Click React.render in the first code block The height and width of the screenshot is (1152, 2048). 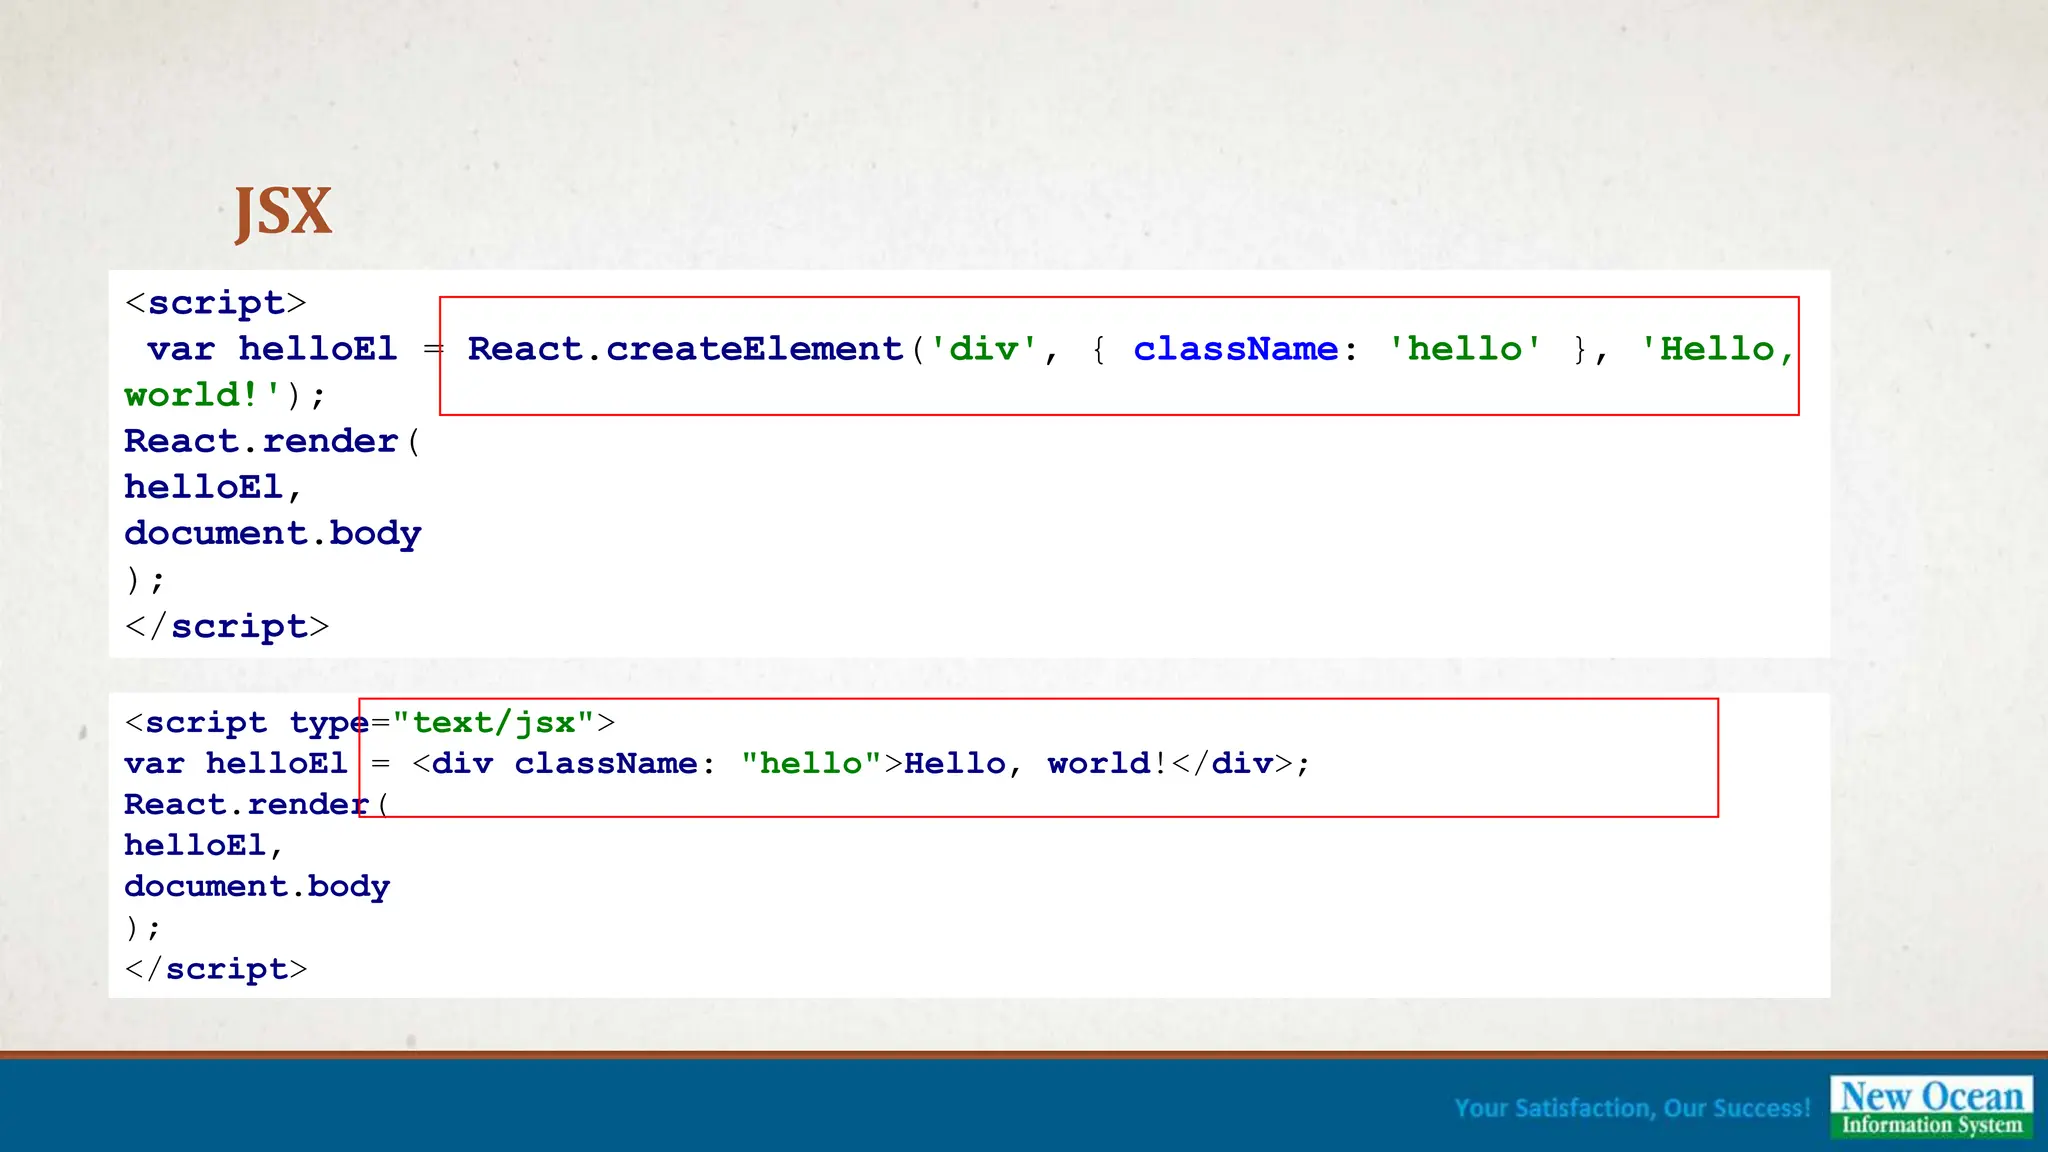point(261,441)
